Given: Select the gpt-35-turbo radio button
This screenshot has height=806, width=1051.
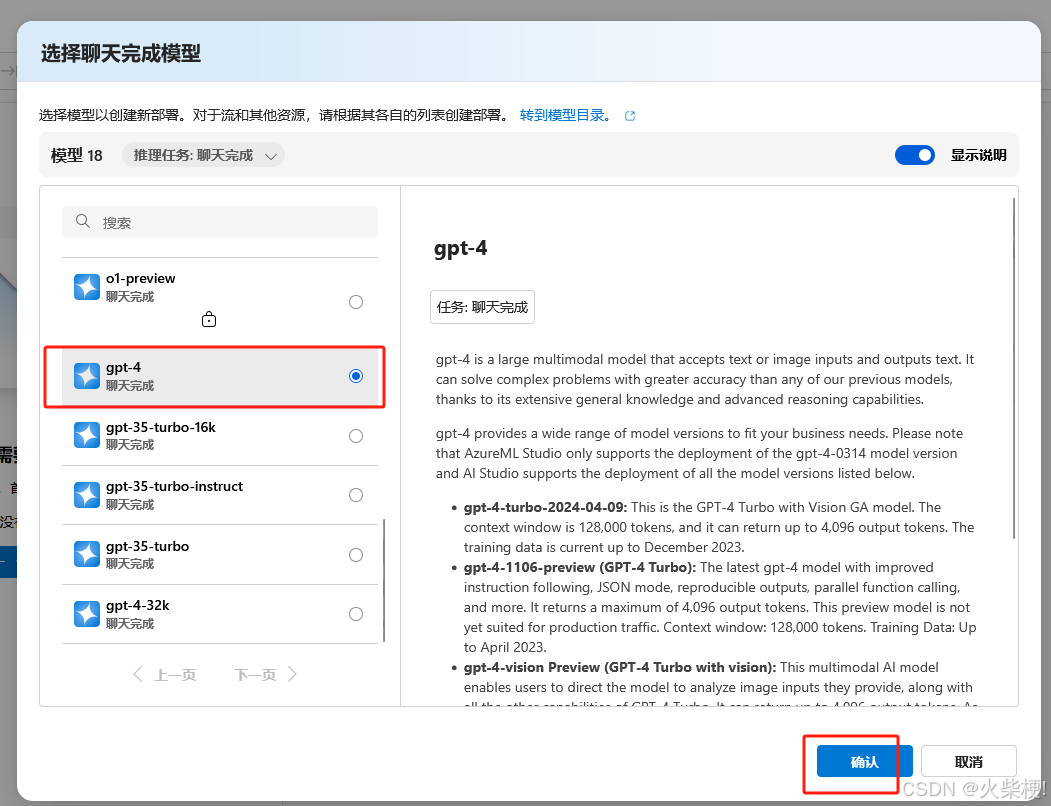Looking at the screenshot, I should tap(356, 555).
